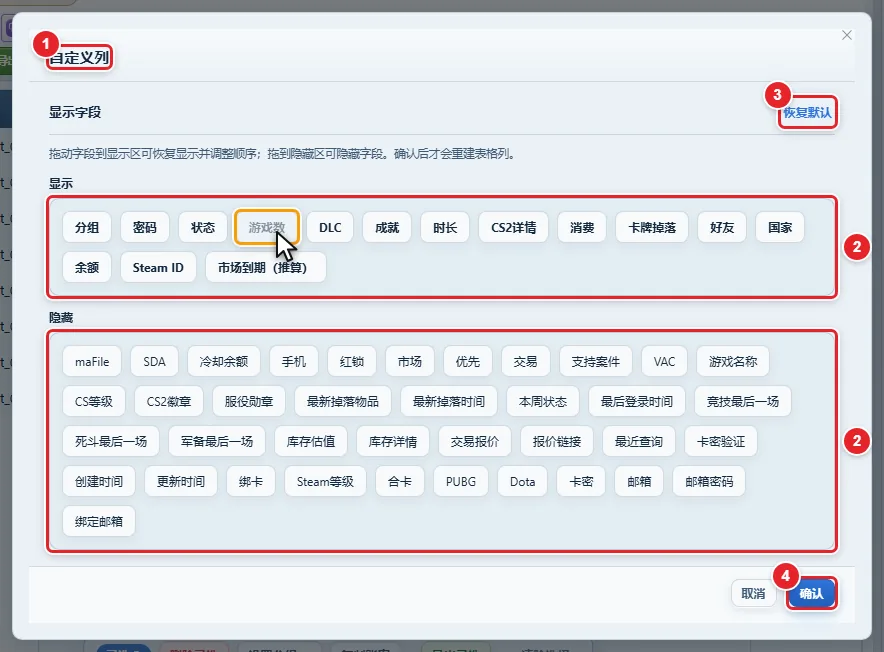This screenshot has height=652, width=884.
Task: Select the 余额 field chip
Action: click(x=87, y=267)
